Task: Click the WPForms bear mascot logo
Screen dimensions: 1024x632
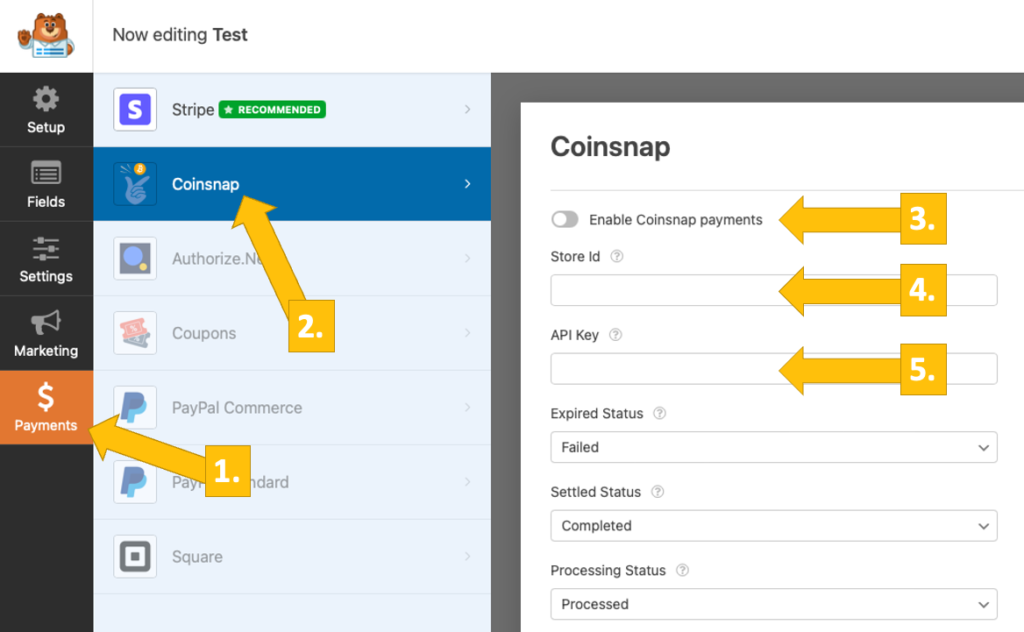Action: tap(45, 35)
